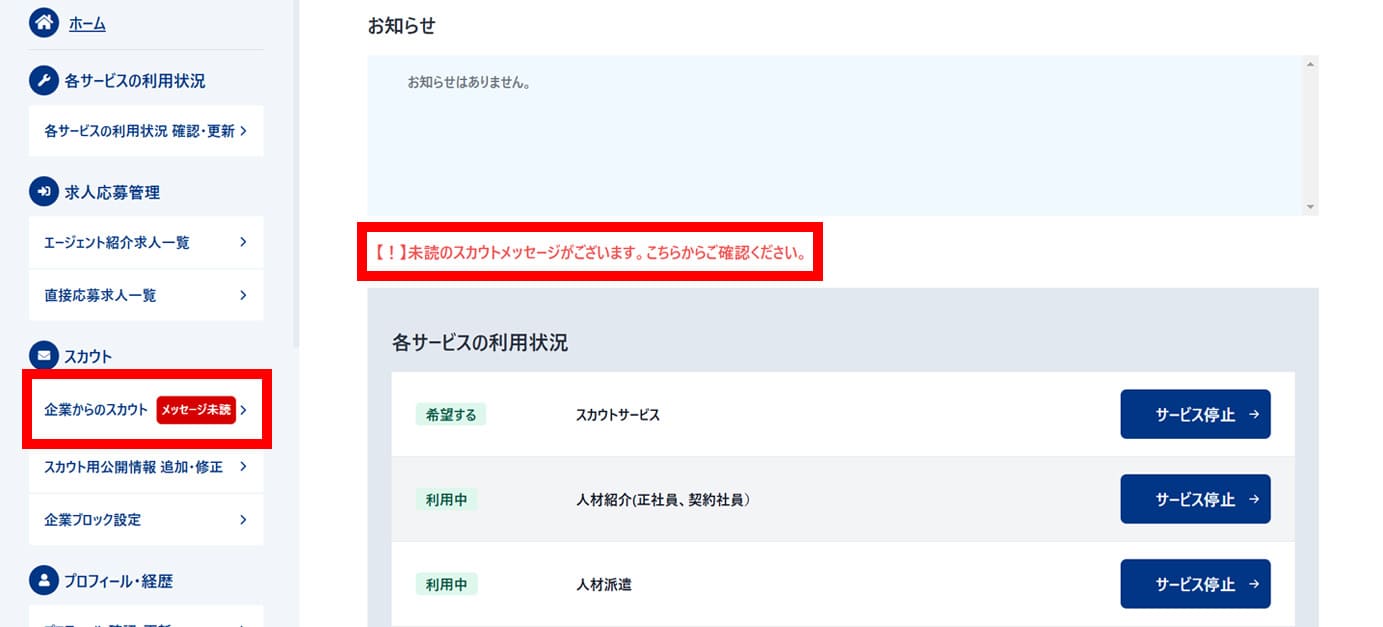The image size is (1383, 627).
Task: Stop 人材紹介(正社員、契約社員) service
Action: (x=1195, y=499)
